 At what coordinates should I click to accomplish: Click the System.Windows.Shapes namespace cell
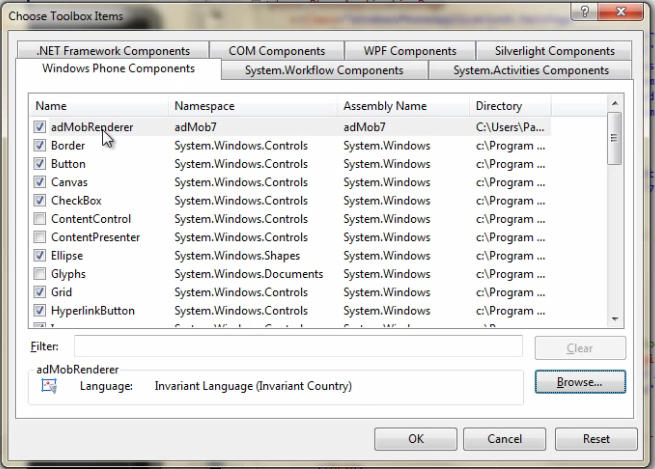click(237, 256)
